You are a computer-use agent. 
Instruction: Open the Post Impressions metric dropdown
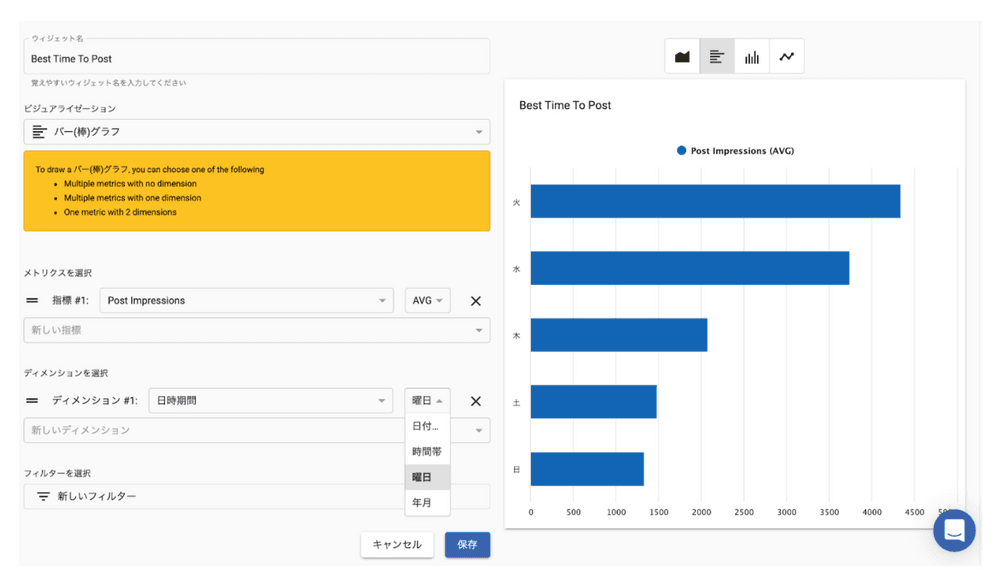click(x=246, y=301)
